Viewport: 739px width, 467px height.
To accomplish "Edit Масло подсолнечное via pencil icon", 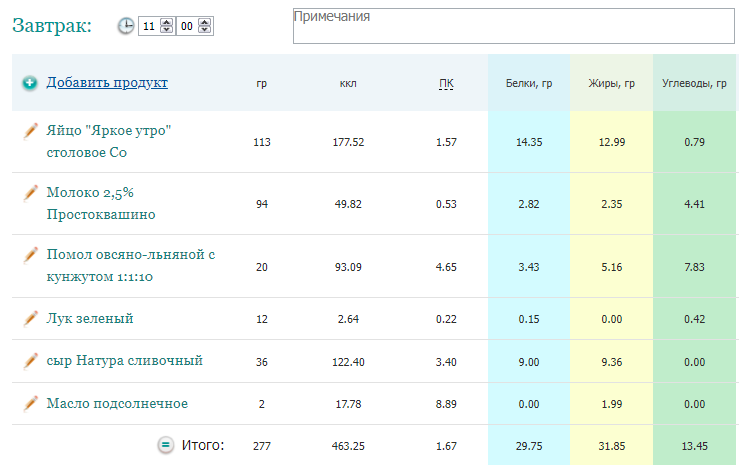I will point(31,404).
